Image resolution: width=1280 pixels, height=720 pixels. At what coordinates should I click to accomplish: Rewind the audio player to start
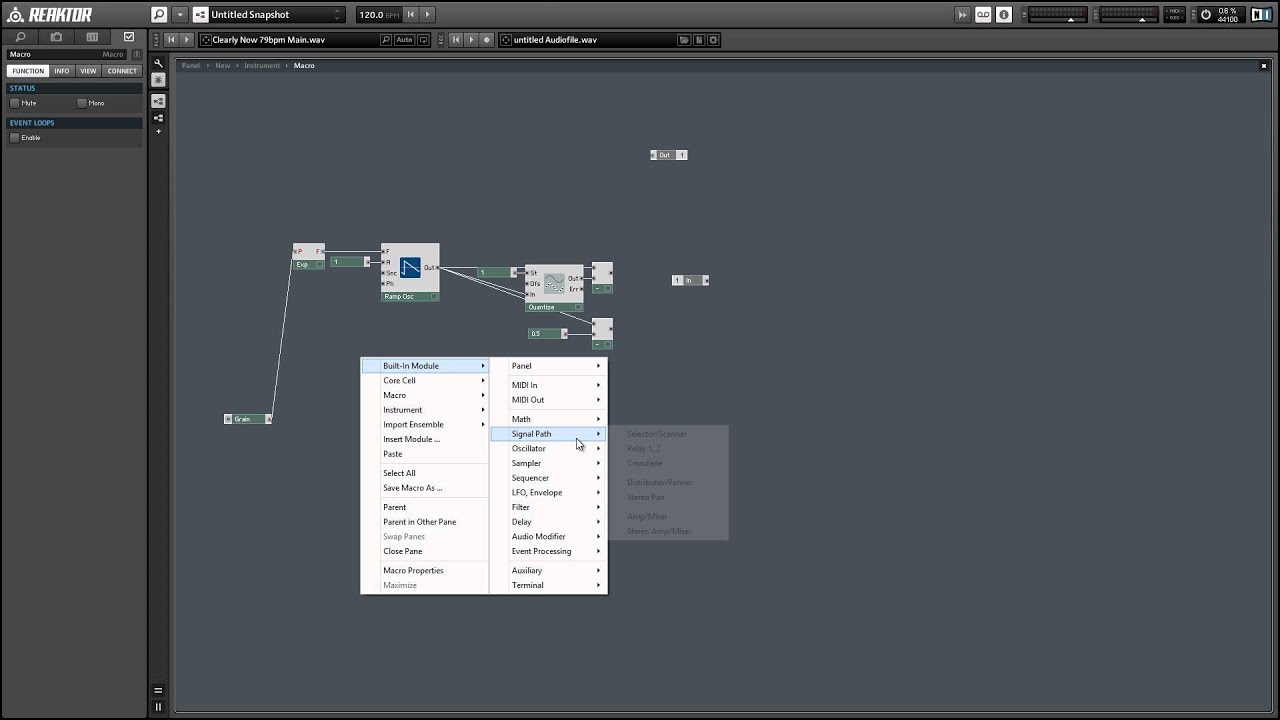pyautogui.click(x=171, y=40)
